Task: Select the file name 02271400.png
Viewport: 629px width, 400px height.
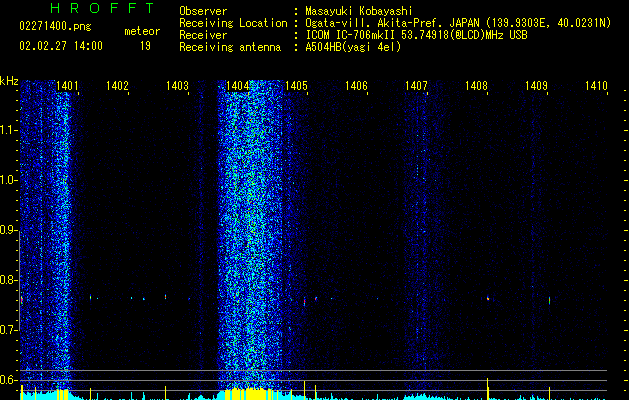Action: click(x=55, y=26)
